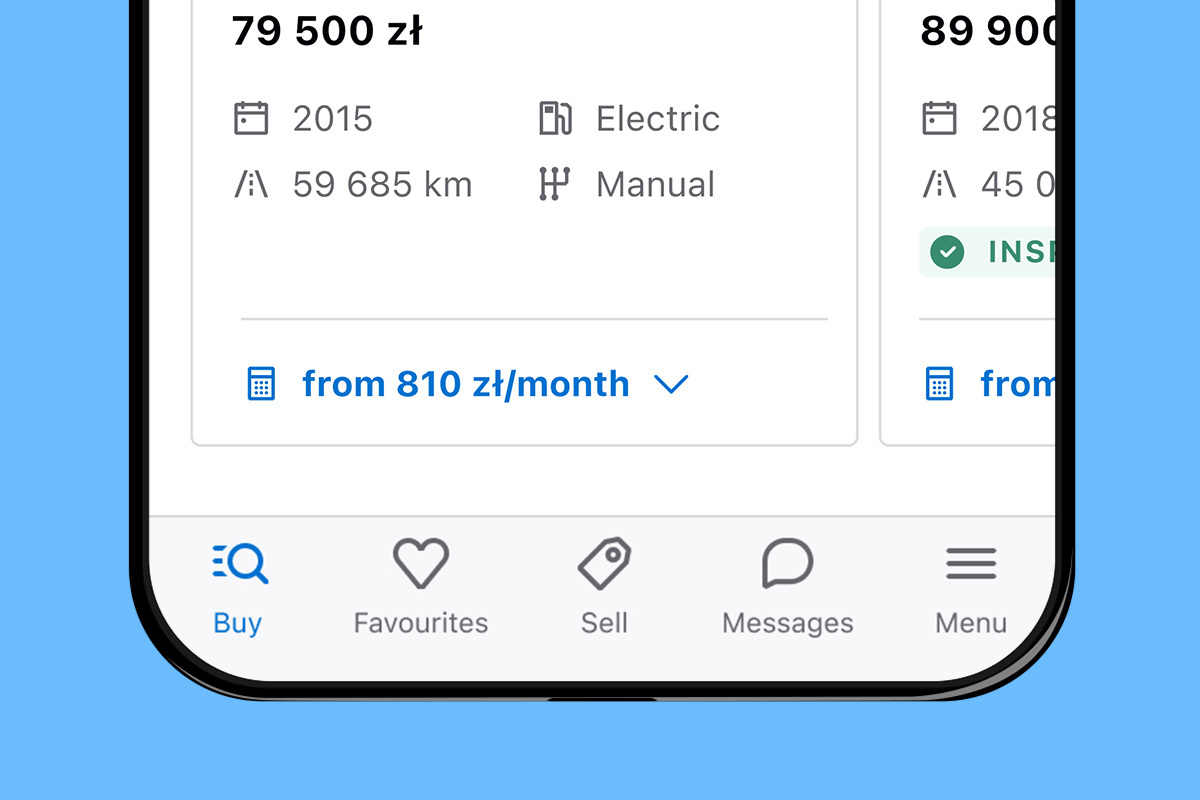Select the fuel type icon beside Electric
1200x800 pixels.
click(557, 118)
